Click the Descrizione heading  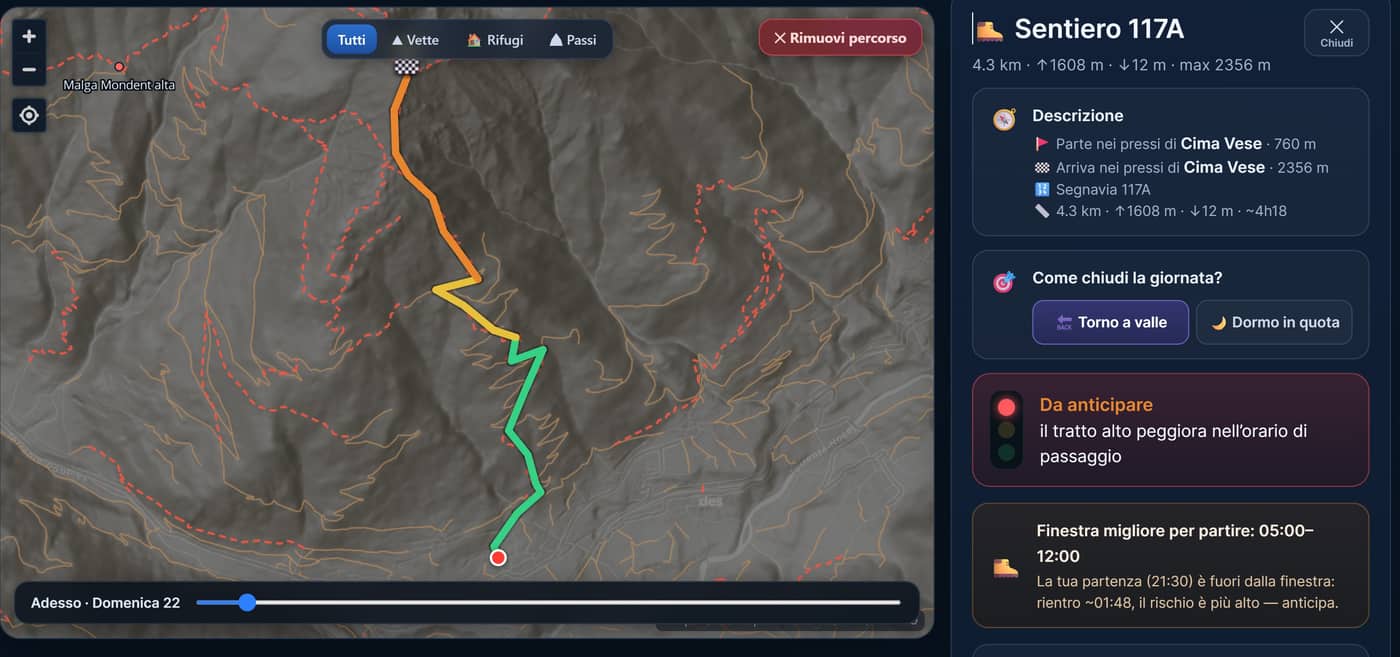[1078, 116]
